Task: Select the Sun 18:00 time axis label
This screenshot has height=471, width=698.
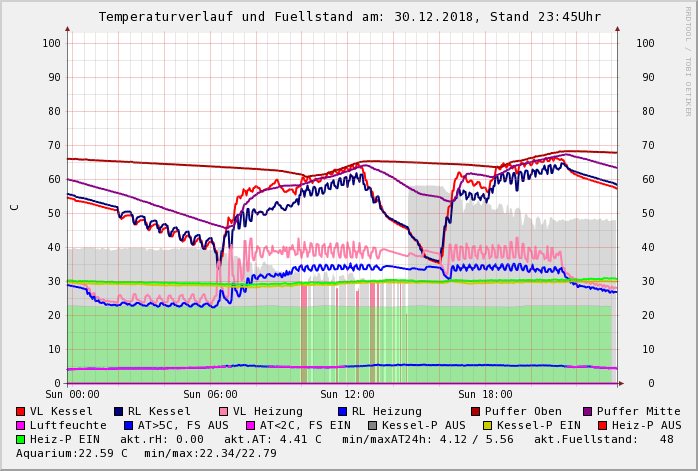Action: coord(485,394)
